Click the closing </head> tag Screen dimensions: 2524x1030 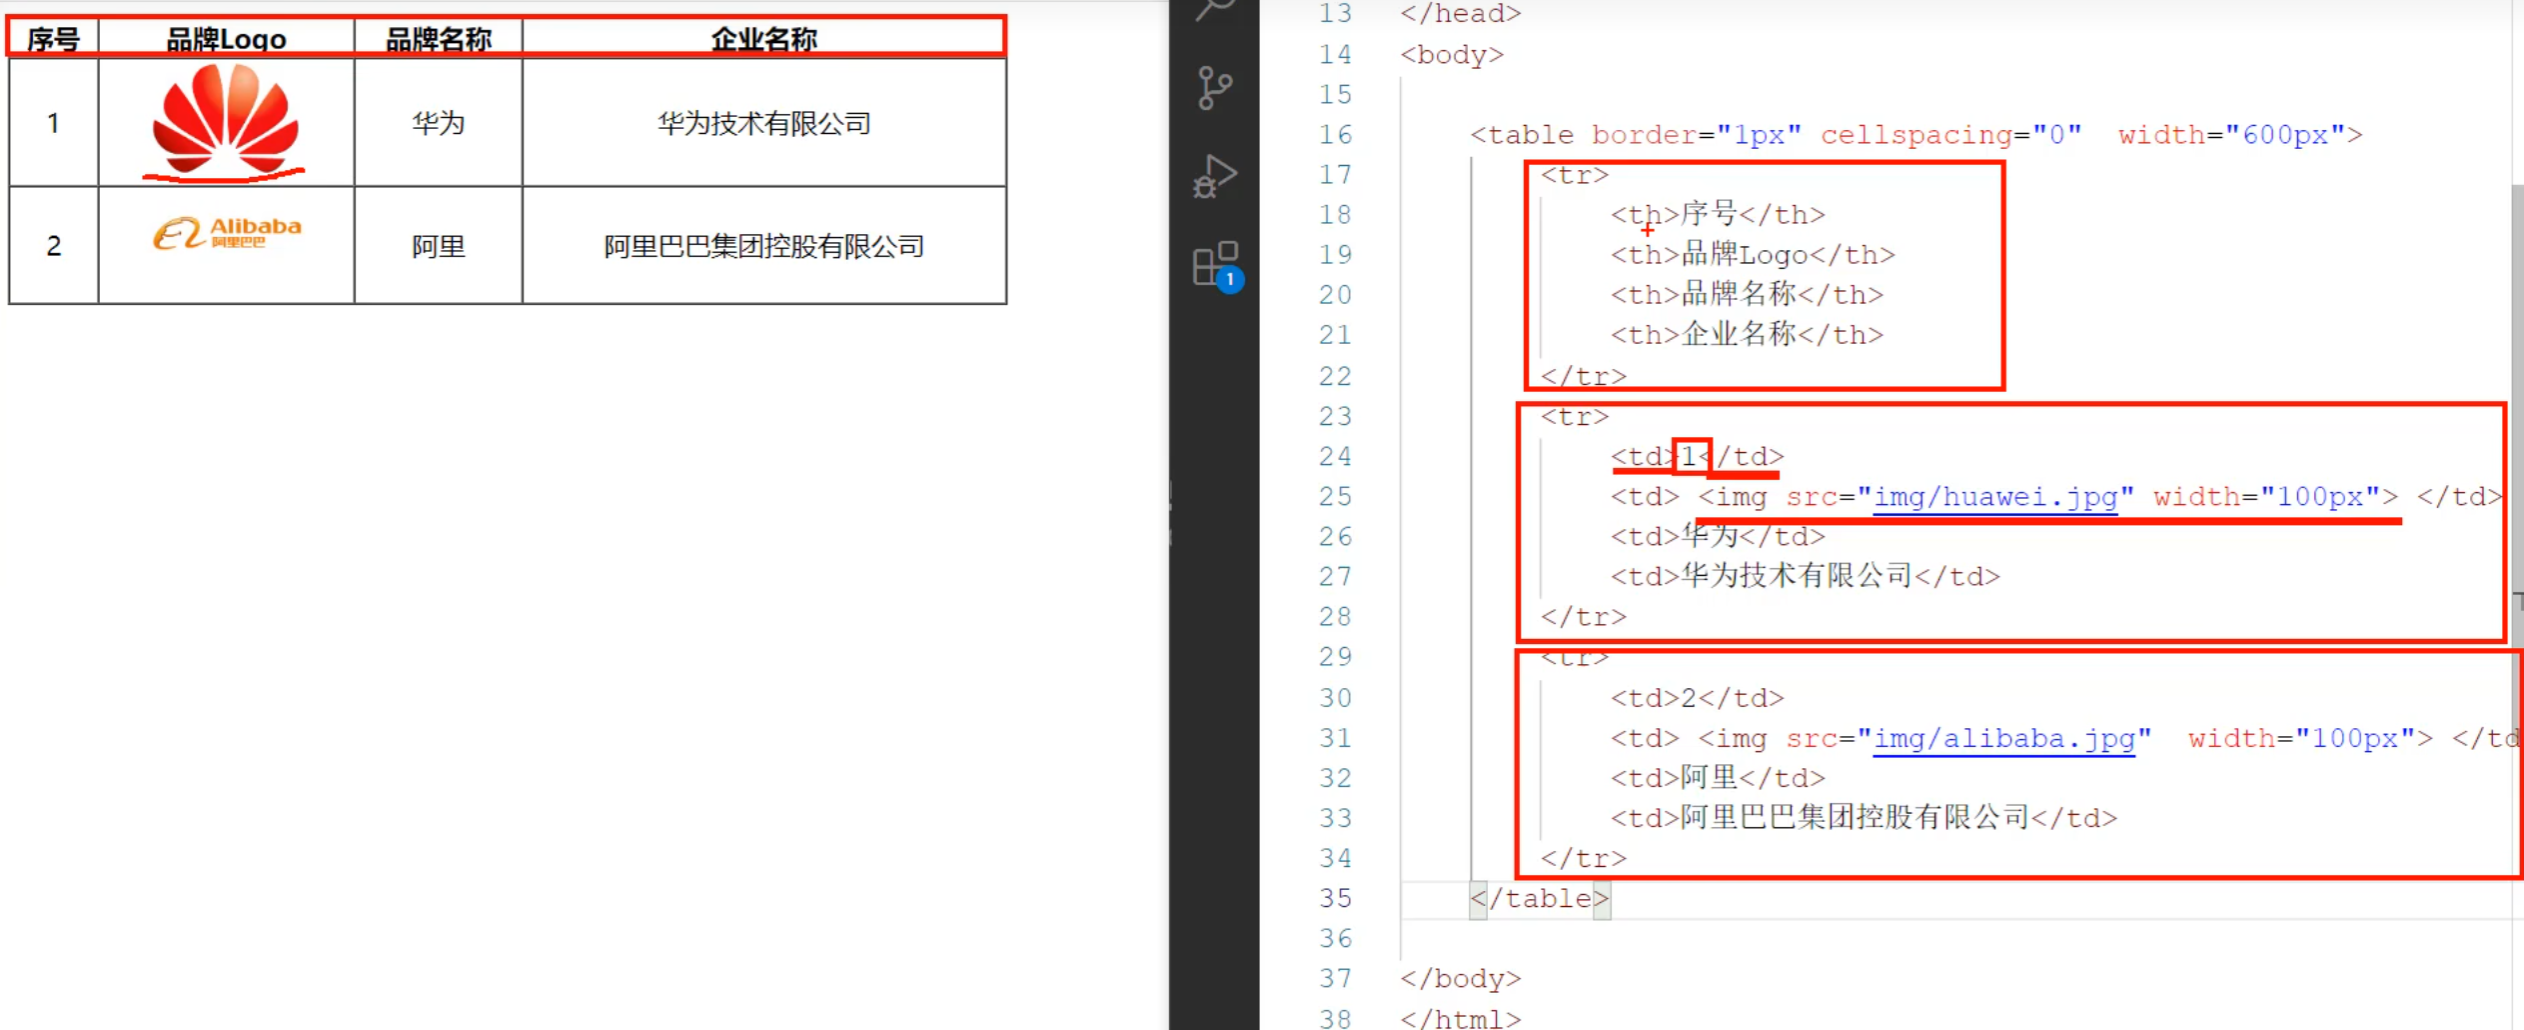1460,14
